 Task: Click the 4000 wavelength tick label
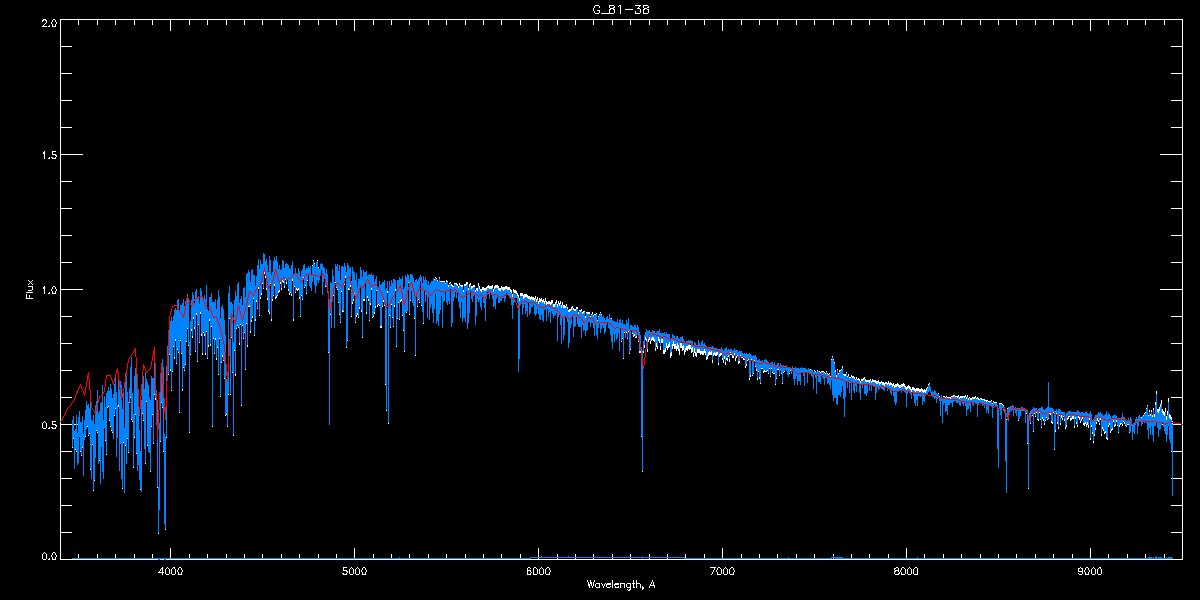click(x=171, y=571)
